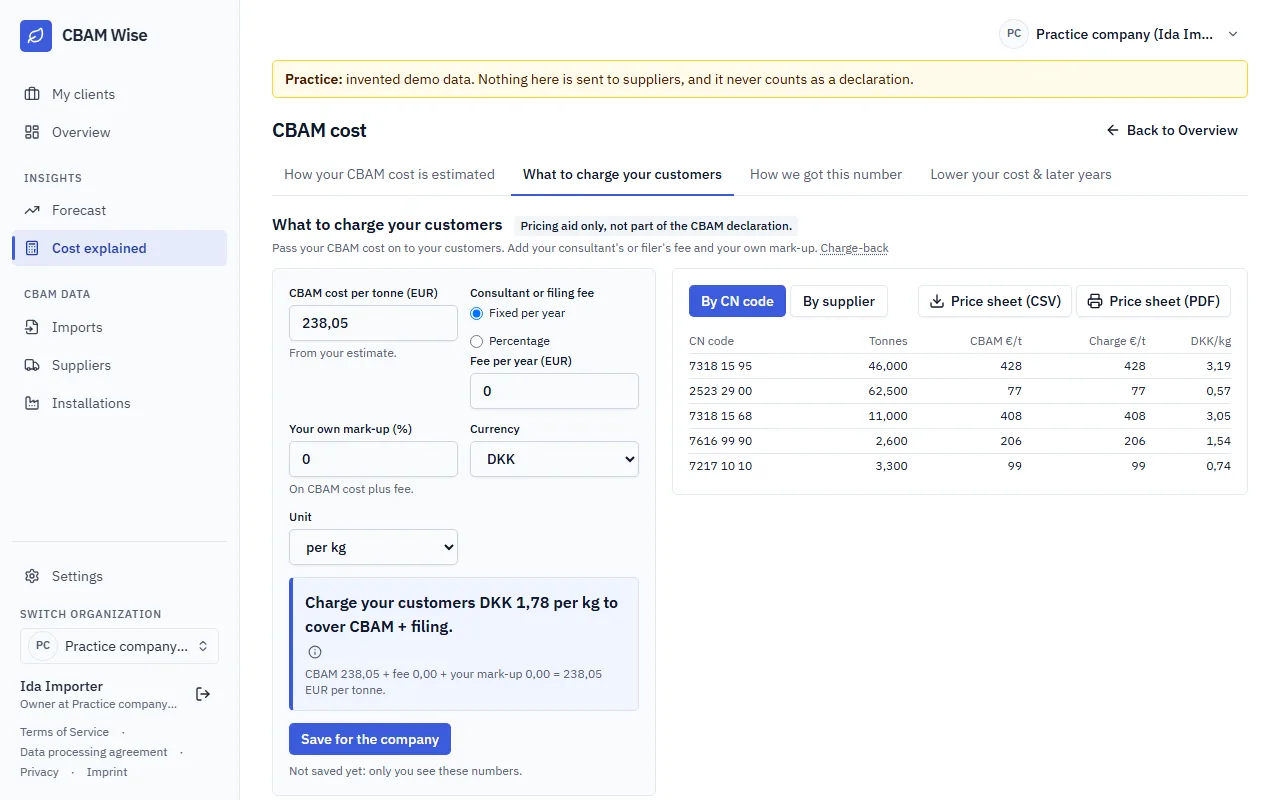This screenshot has width=1280, height=800.
Task: Click the CBAM cost per tonne input field
Action: 373,323
